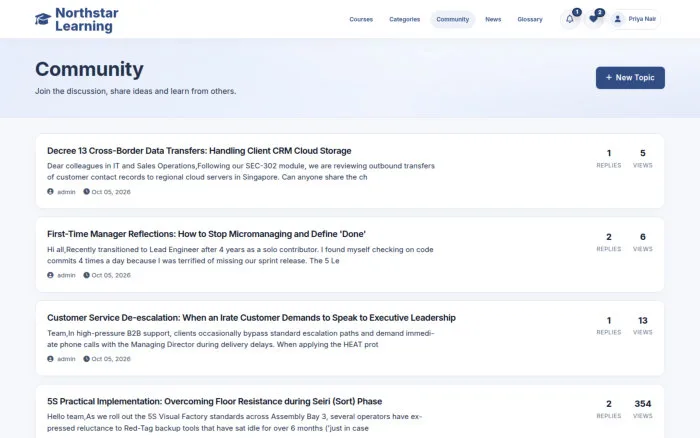
Task: Click admin author on First-Time Manager topic
Action: tap(66, 275)
